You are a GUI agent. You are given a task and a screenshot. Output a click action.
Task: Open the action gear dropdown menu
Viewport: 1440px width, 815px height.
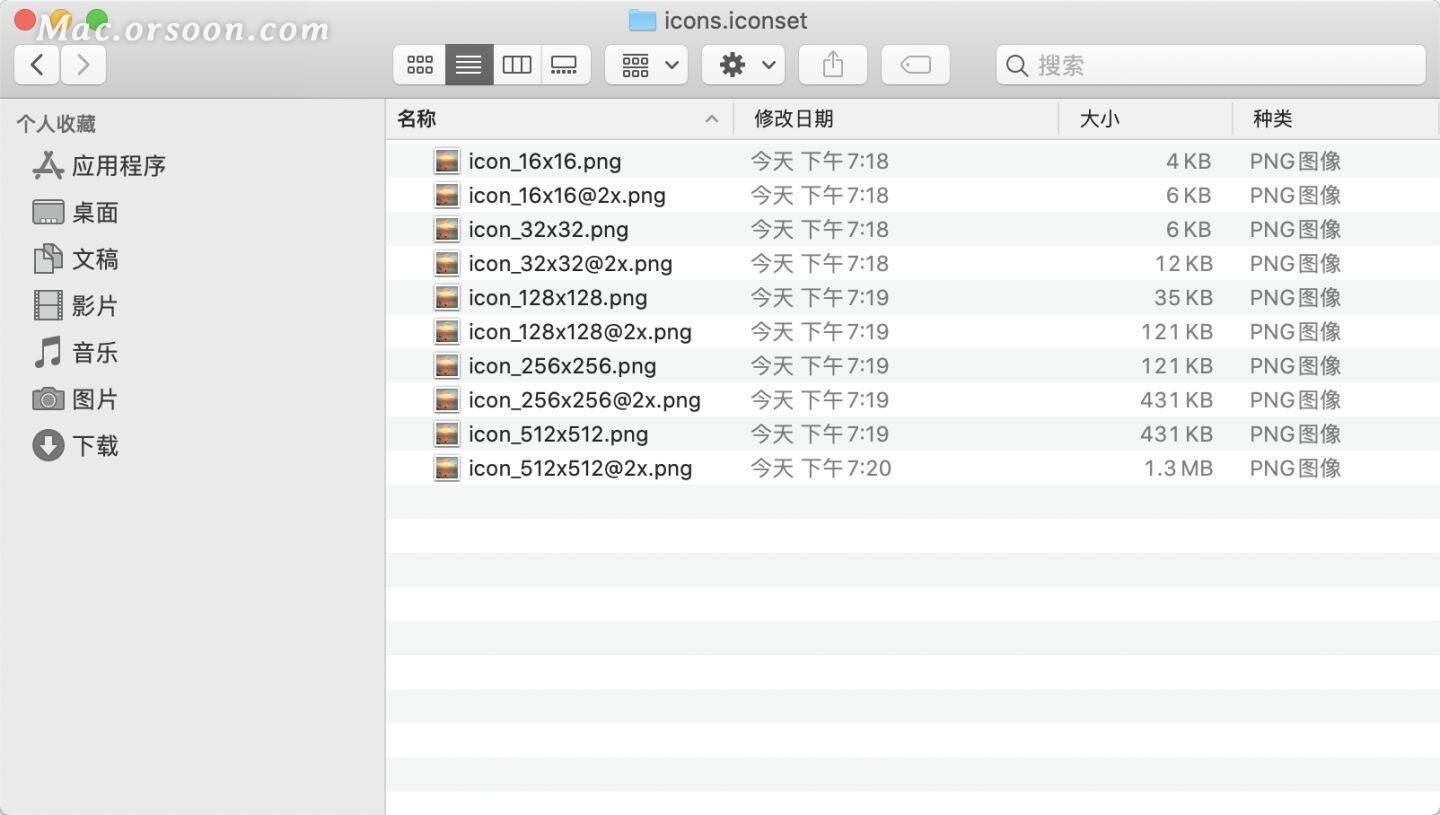tap(742, 64)
